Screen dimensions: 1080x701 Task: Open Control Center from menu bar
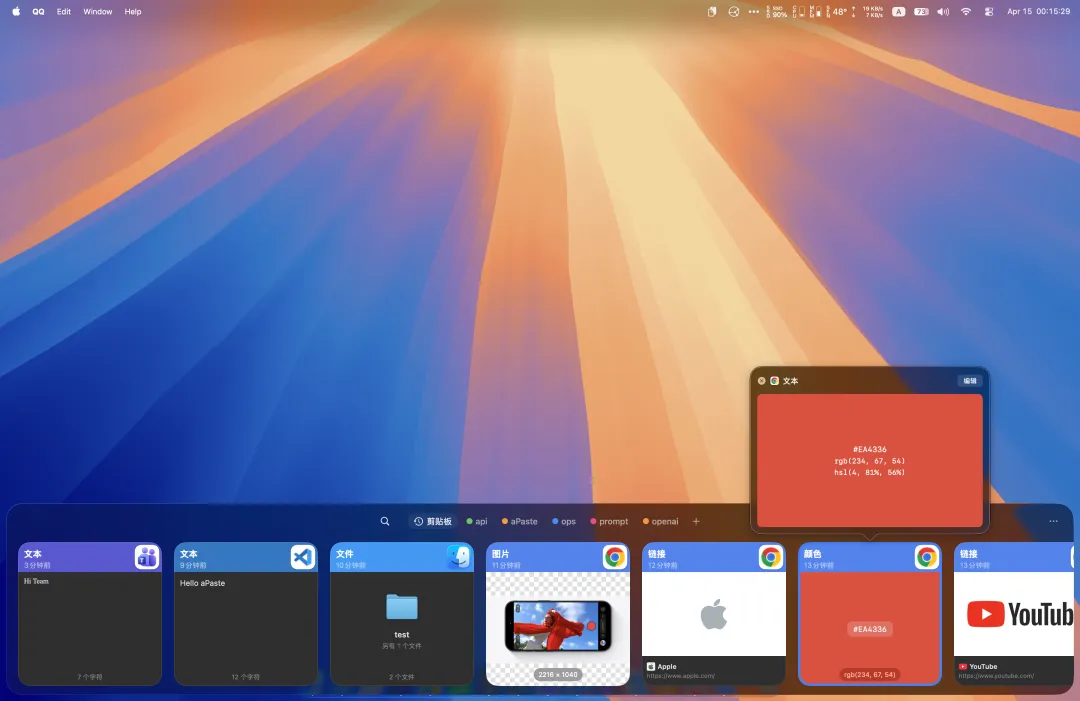[x=988, y=12]
